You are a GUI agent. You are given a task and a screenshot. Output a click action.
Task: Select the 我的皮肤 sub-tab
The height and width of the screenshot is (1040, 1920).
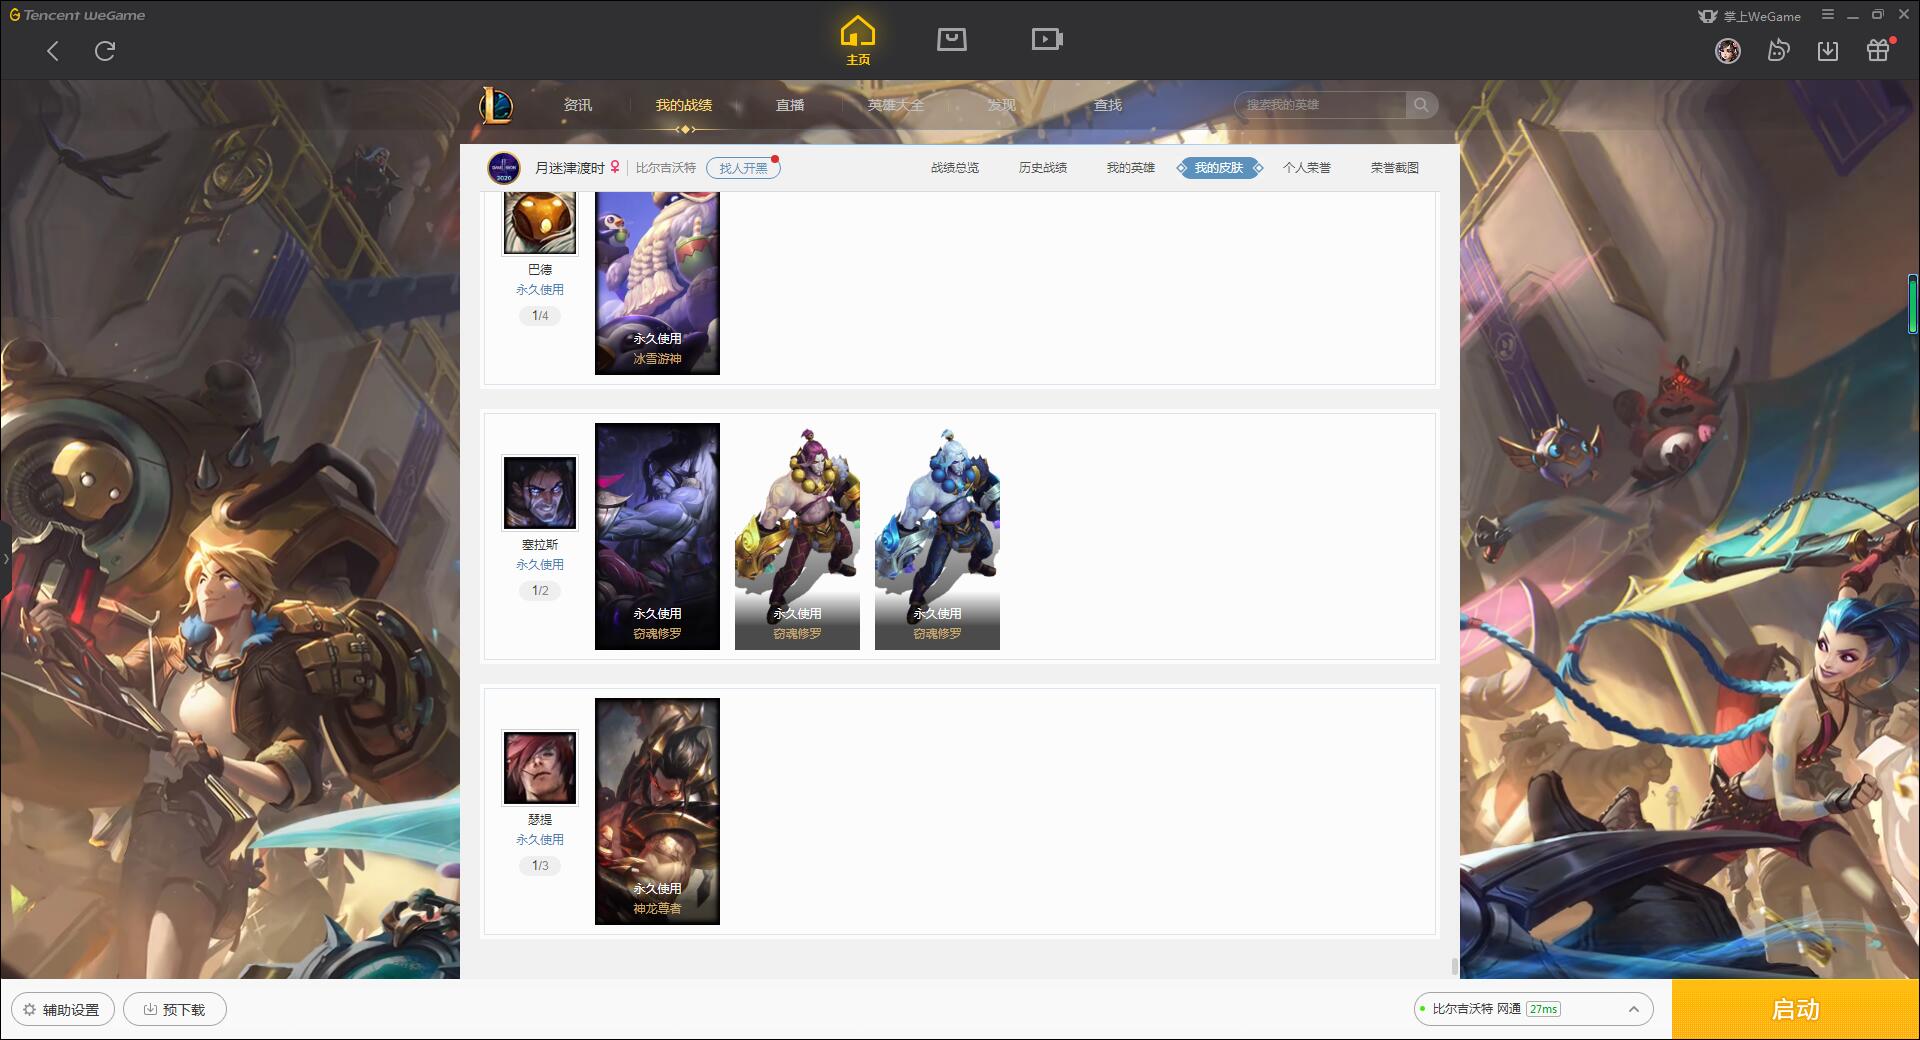1219,168
